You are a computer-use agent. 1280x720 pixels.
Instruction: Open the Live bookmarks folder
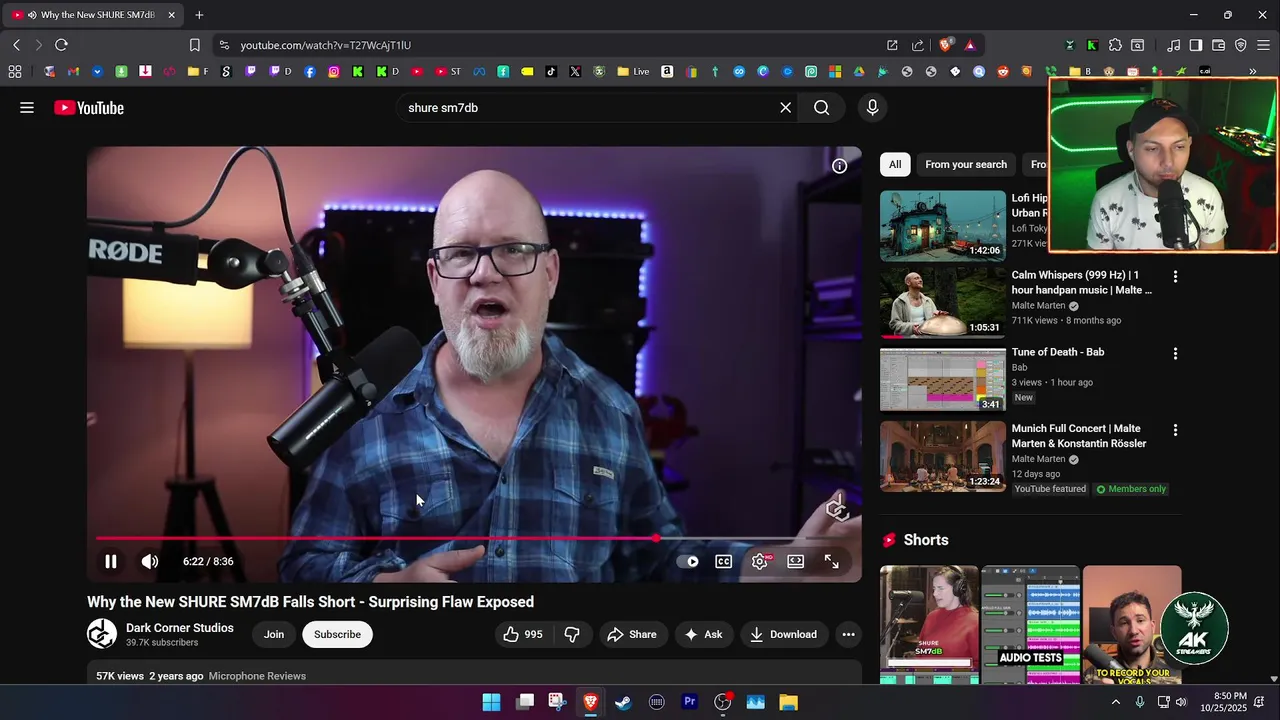633,72
